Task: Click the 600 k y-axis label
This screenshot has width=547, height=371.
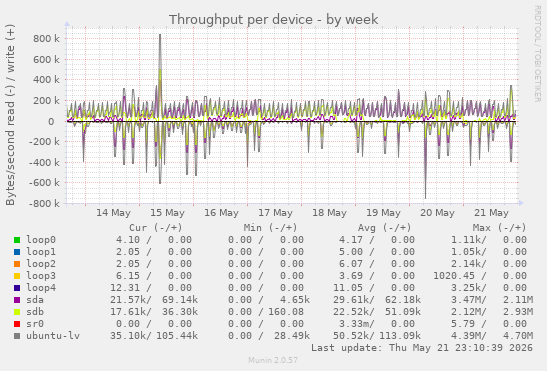Action: tap(46, 60)
